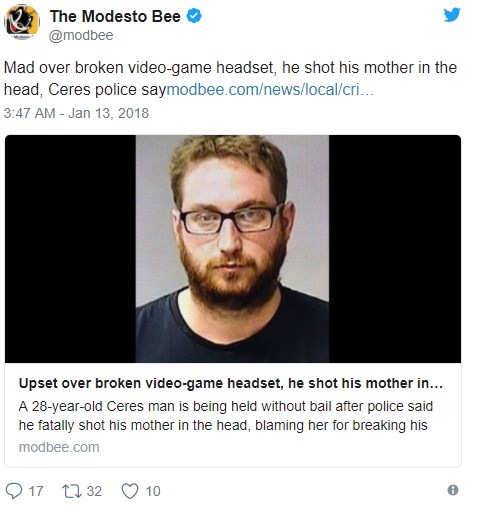The image size is (479, 509).
Task: View the 32 retweets count
Action: click(x=94, y=491)
